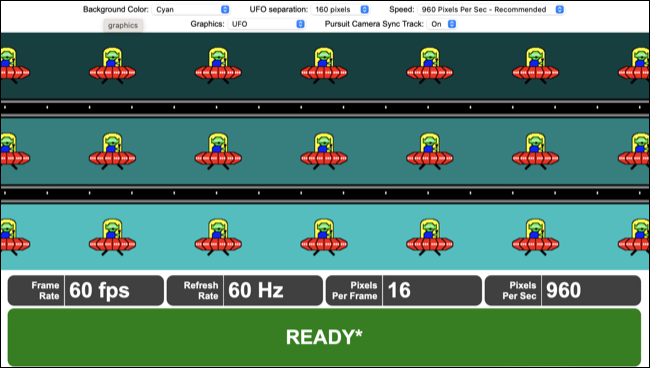
Task: Click the sync track strip between top and middle lanes
Action: coord(325,108)
